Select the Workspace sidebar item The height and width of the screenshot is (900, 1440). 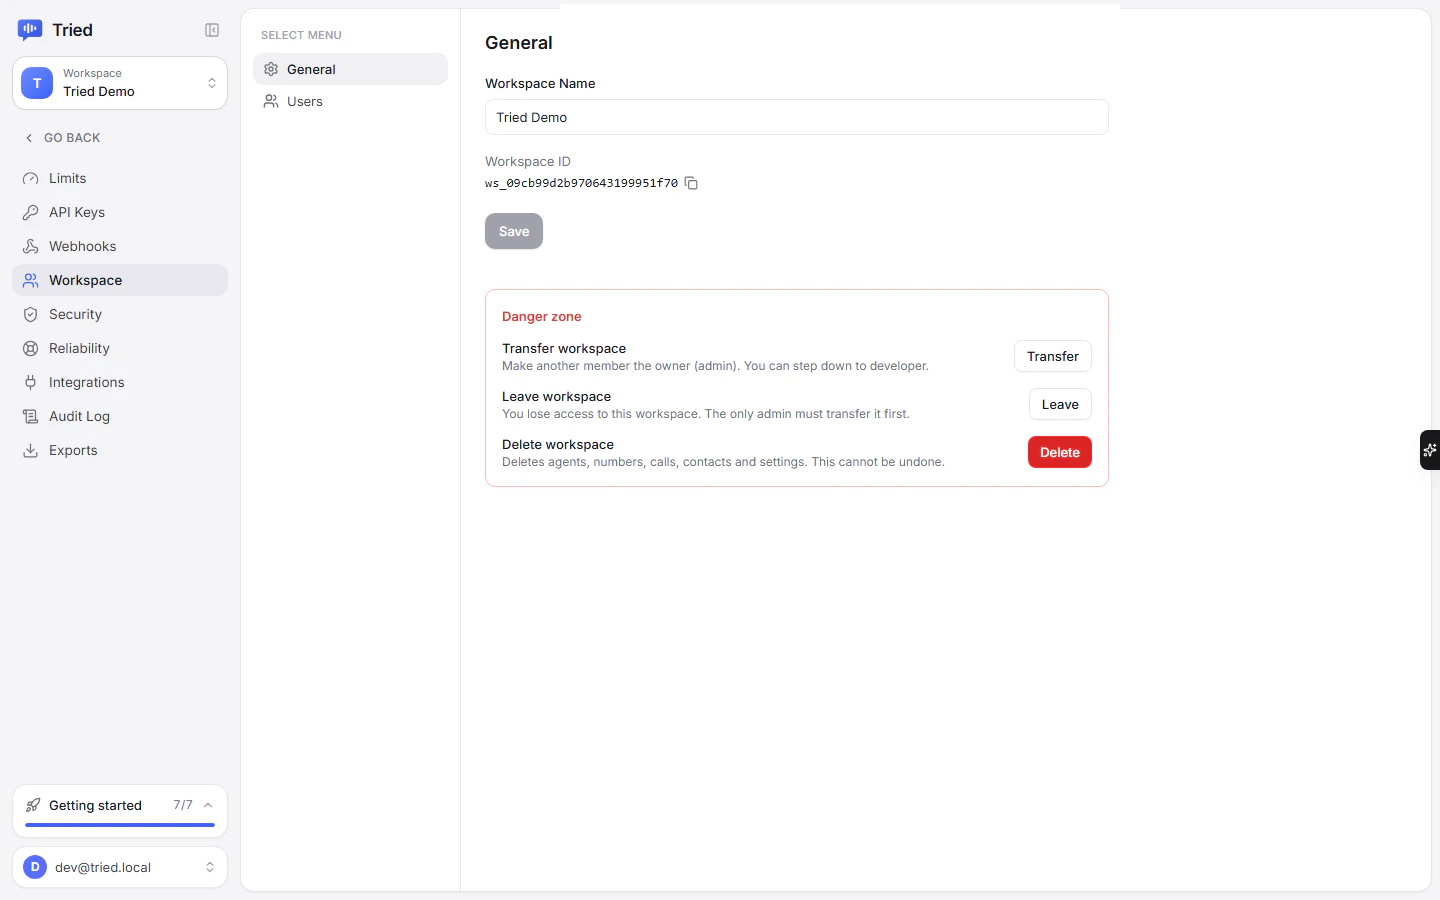point(120,280)
